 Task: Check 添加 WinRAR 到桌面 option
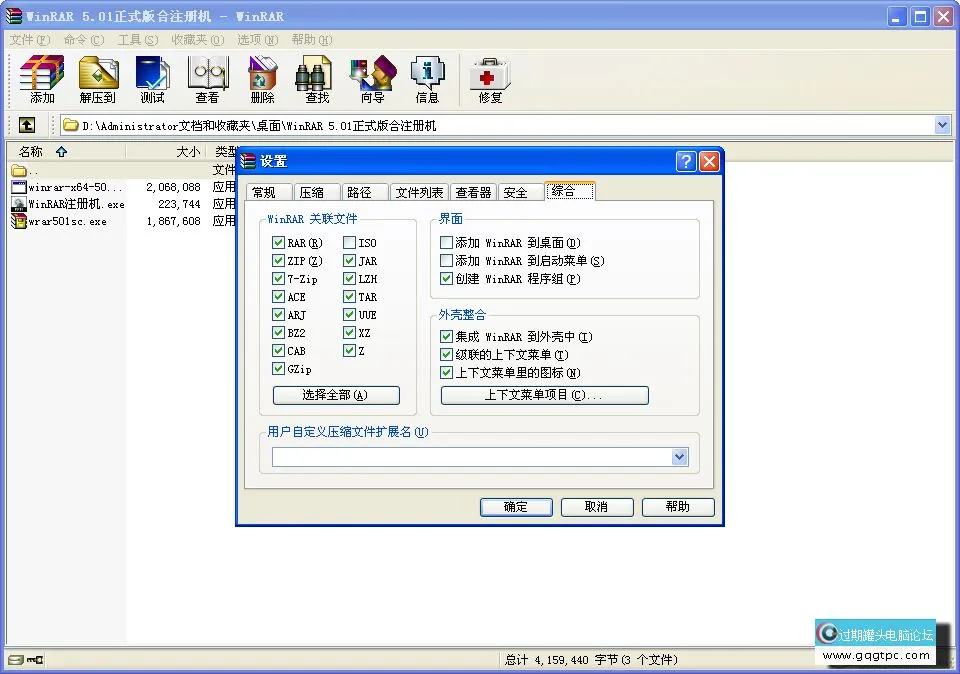[446, 243]
